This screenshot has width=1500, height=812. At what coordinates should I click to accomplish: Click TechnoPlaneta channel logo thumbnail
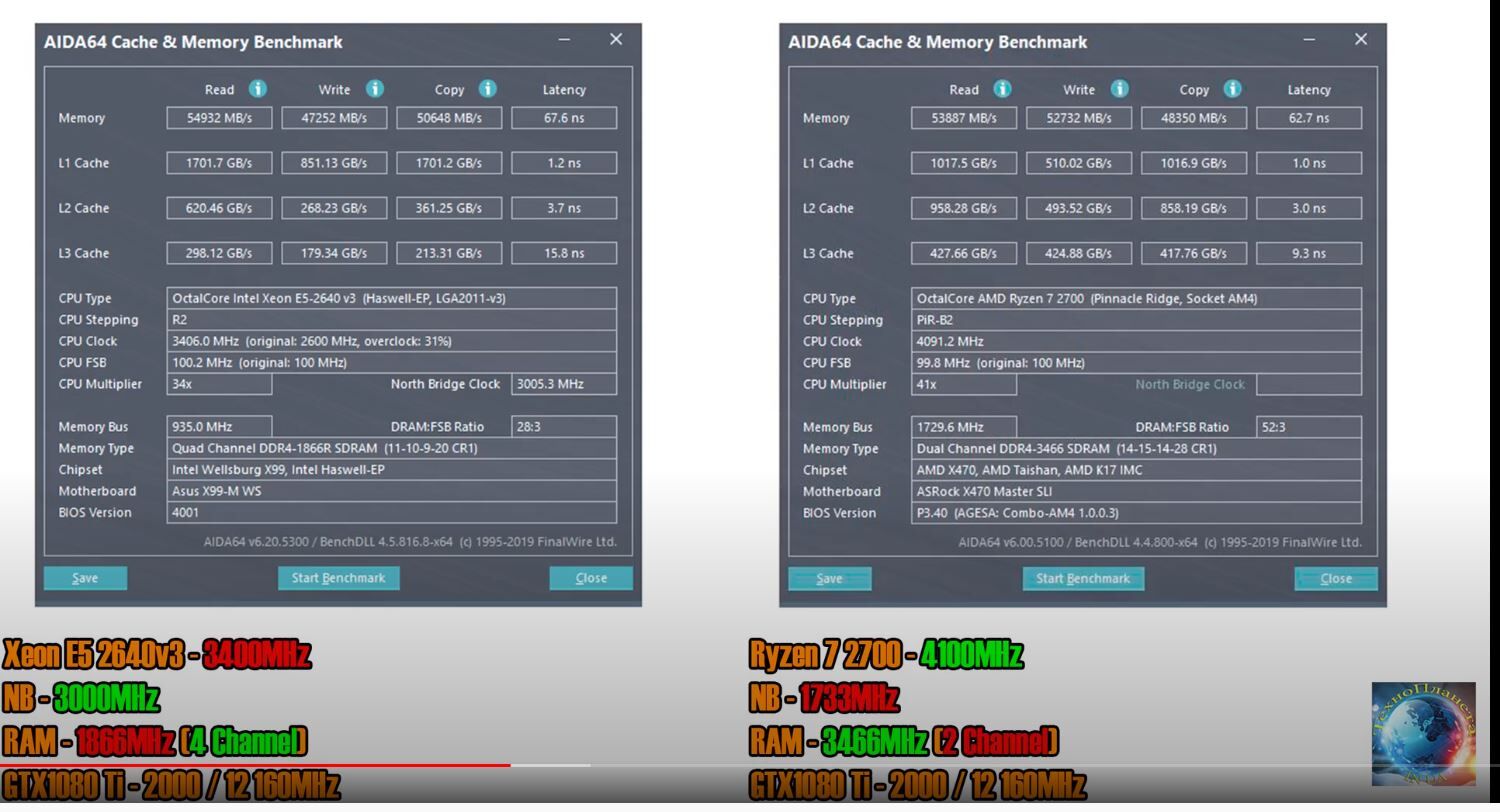pos(1423,733)
